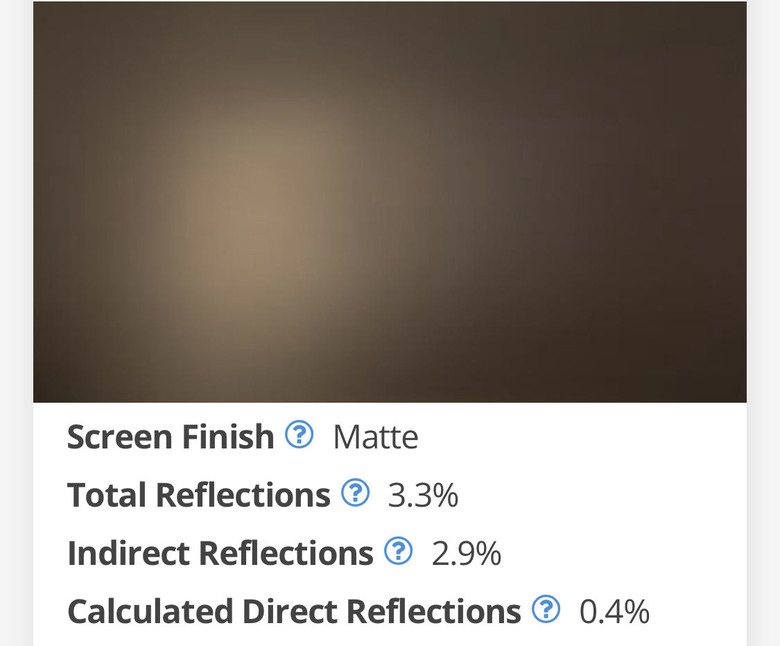The image size is (780, 646).
Task: Click empty white space right of 3.3%
Action: pyautogui.click(x=602, y=495)
